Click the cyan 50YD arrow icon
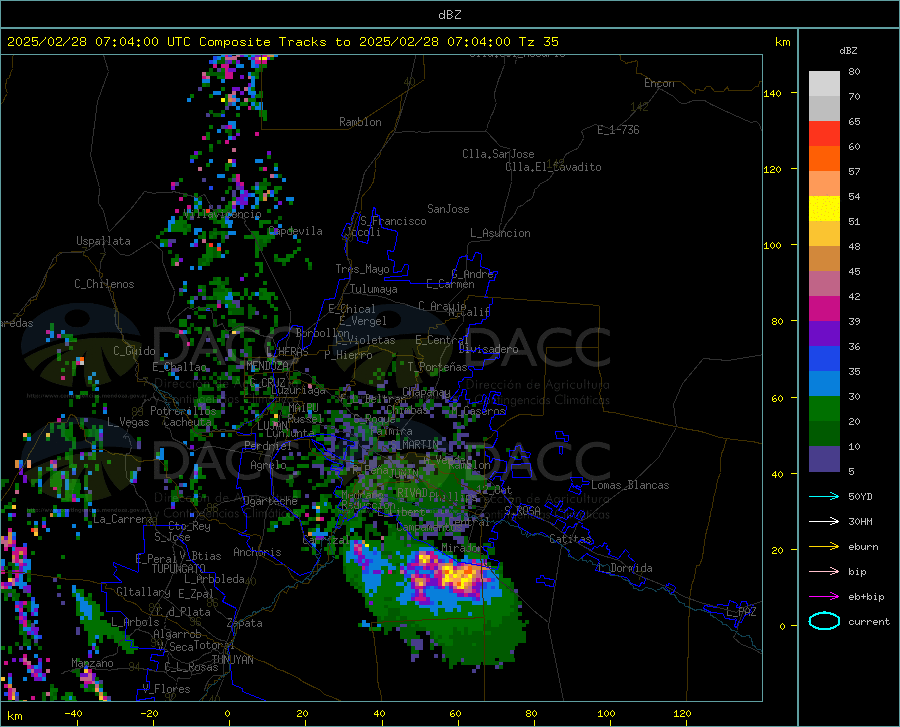 click(824, 496)
